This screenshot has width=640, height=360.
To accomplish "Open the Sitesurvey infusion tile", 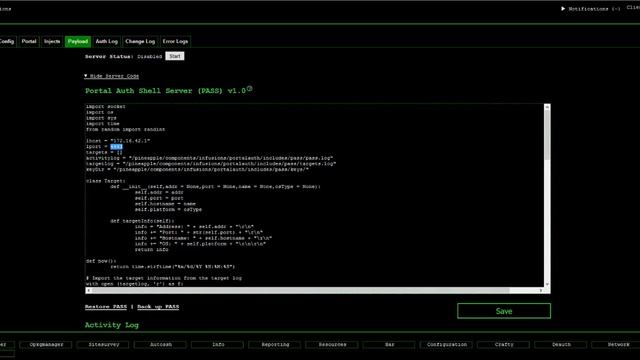I will (x=104, y=344).
